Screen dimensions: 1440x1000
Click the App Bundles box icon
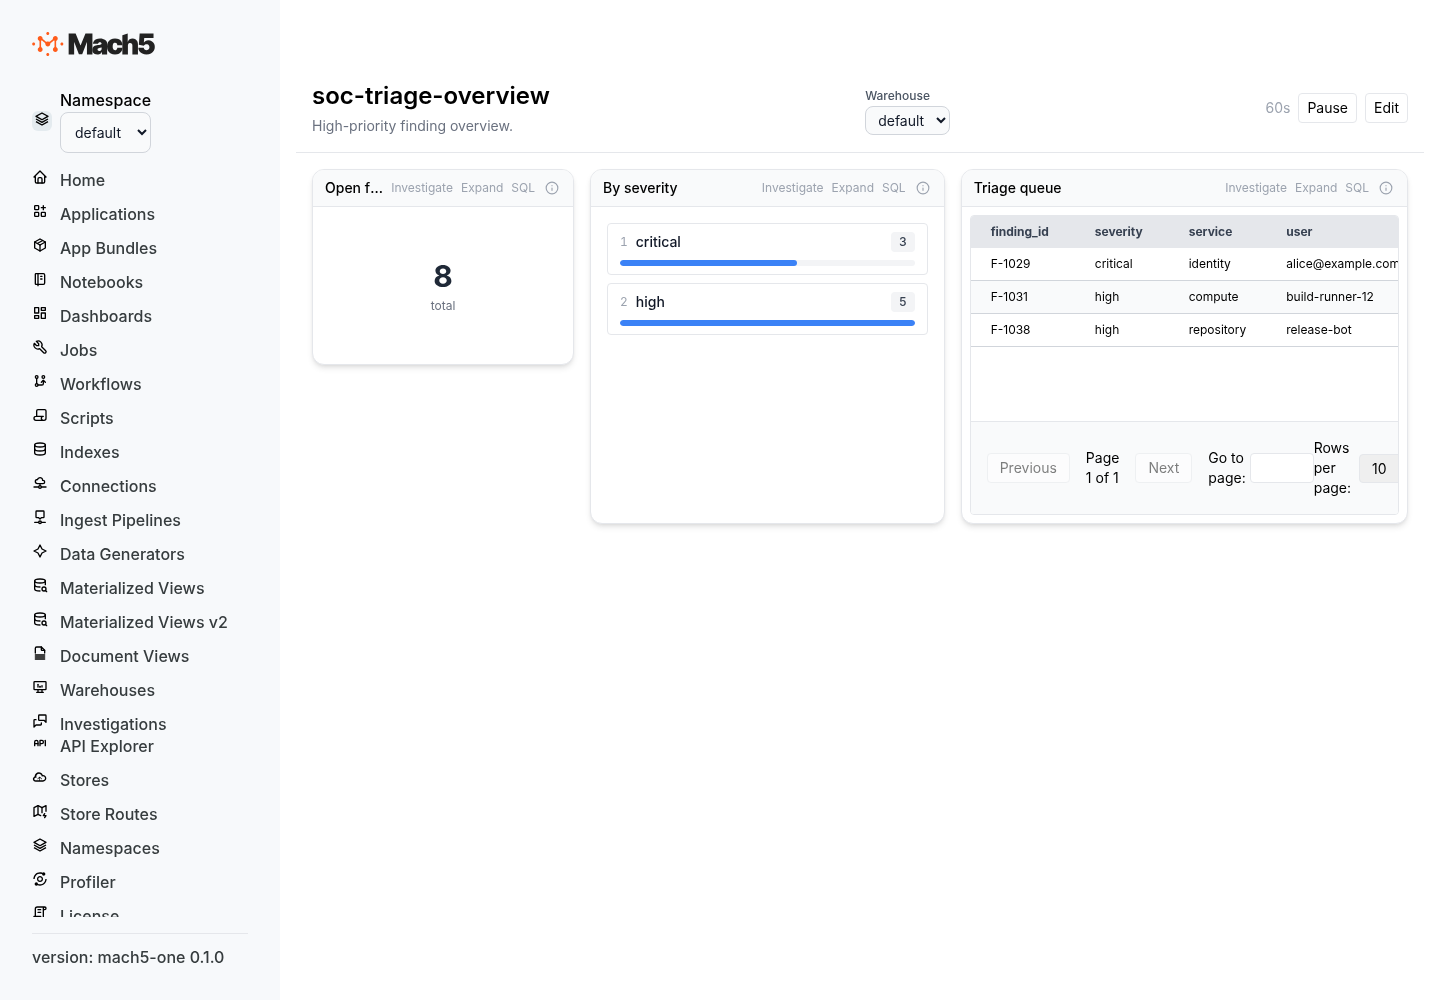coord(40,246)
